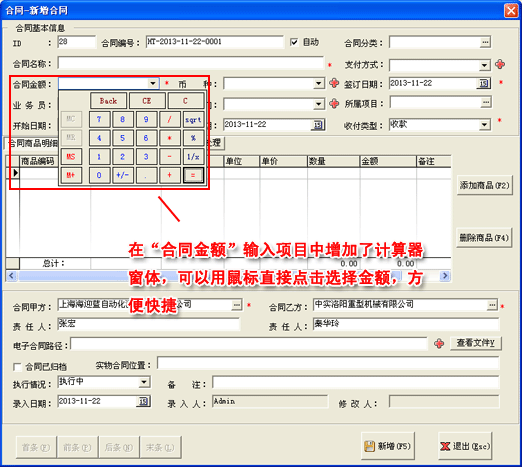Image resolution: width=522 pixels, height=467 pixels.
Task: Close the 合同-新增合同 window
Action: pyautogui.click(x=511, y=10)
